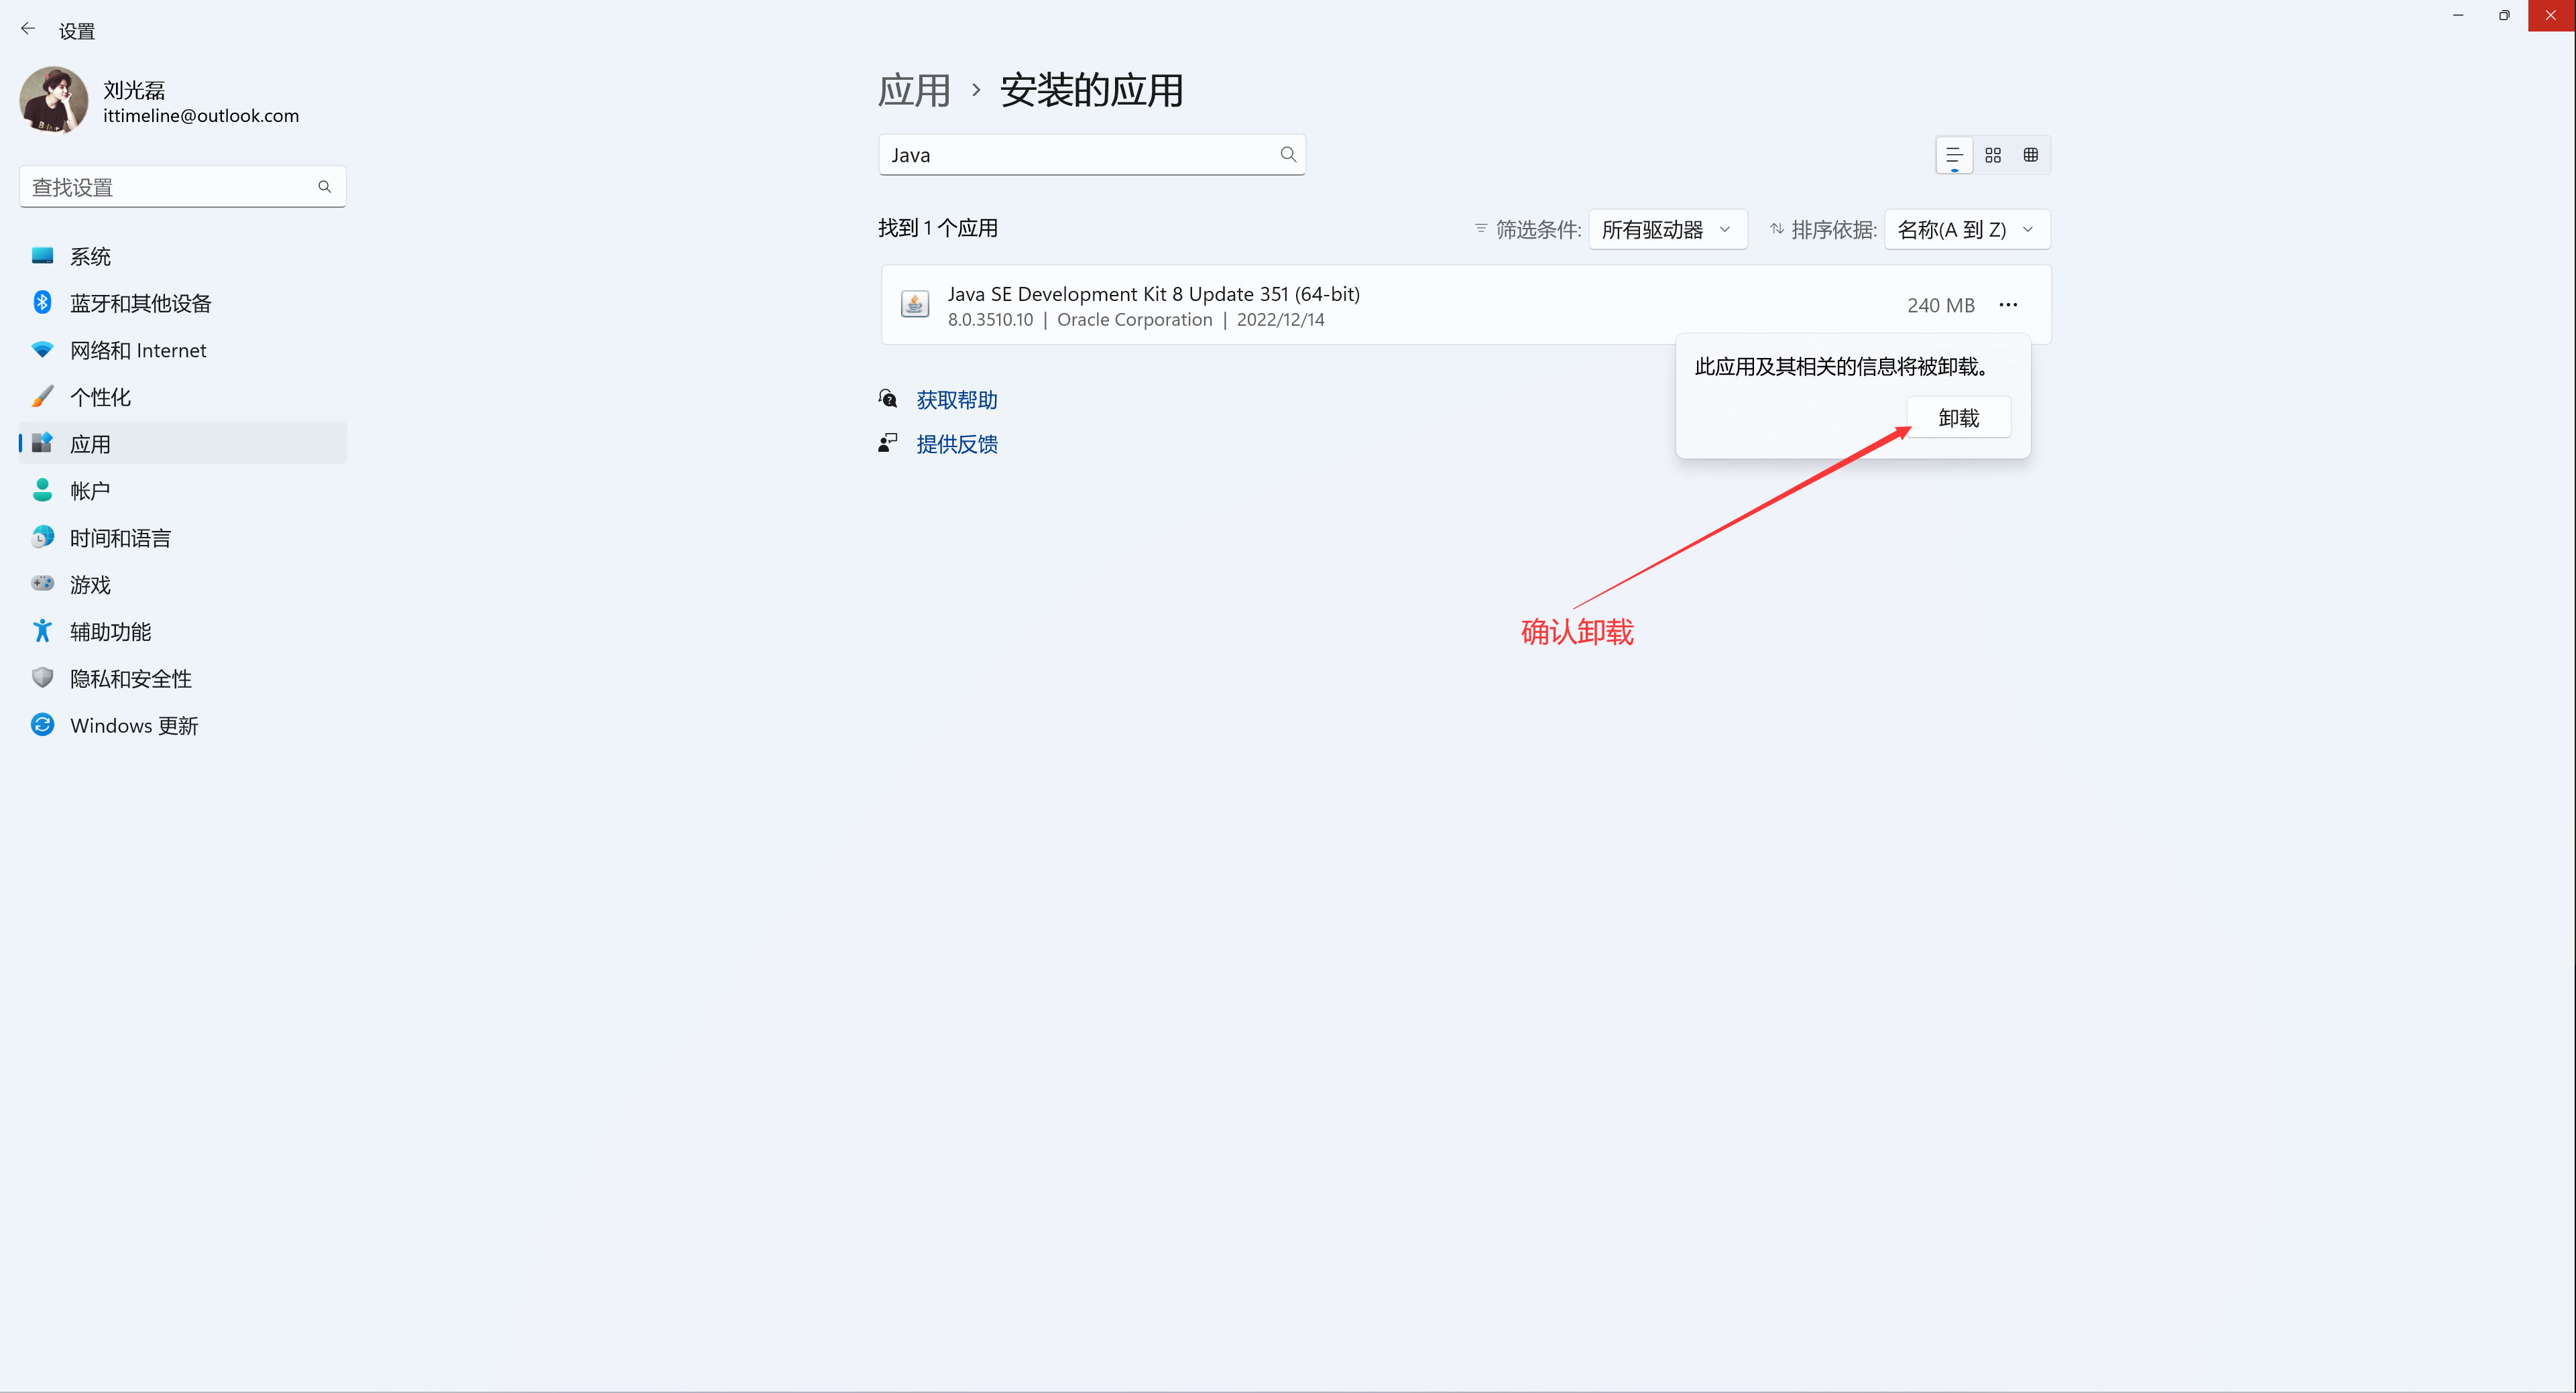Open the three-dot menu for Java SE
Screen dimensions: 2576x1393
coord(2008,304)
